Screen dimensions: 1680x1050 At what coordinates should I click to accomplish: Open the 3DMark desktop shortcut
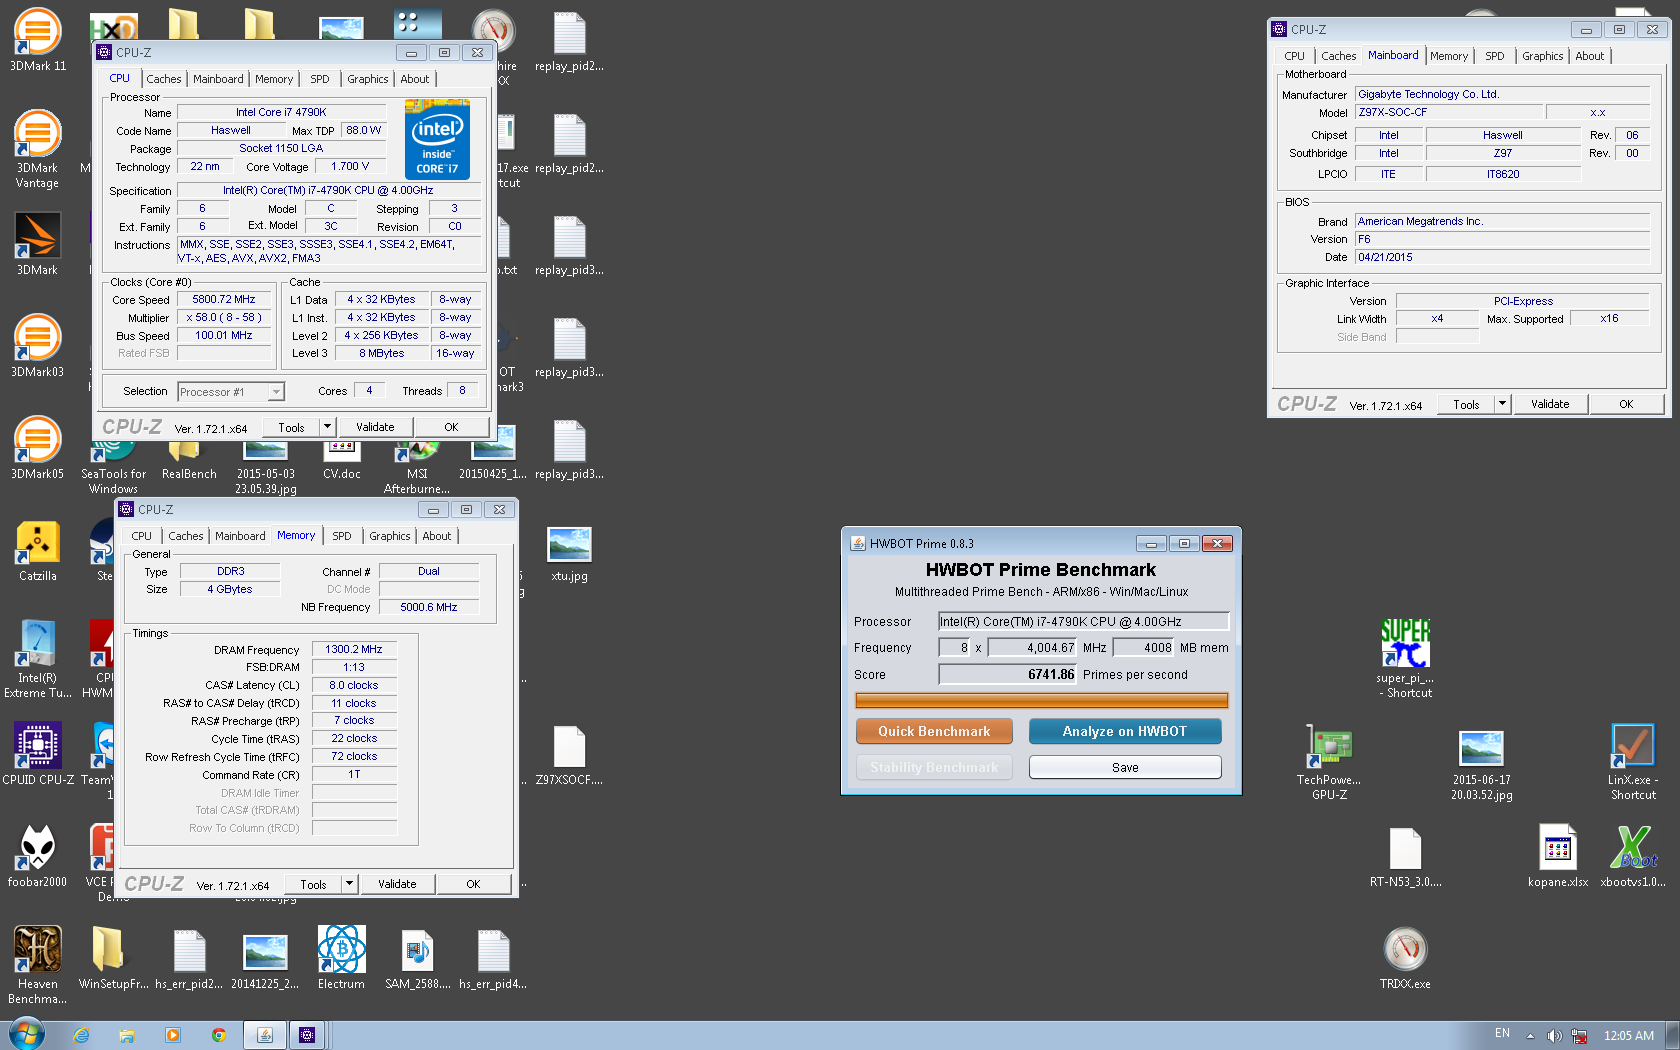click(37, 244)
